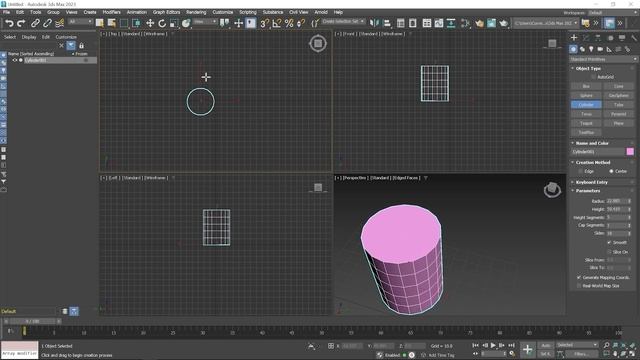Click the Render Setup teapot icon
The height and width of the screenshot is (360, 640).
pos(479,23)
